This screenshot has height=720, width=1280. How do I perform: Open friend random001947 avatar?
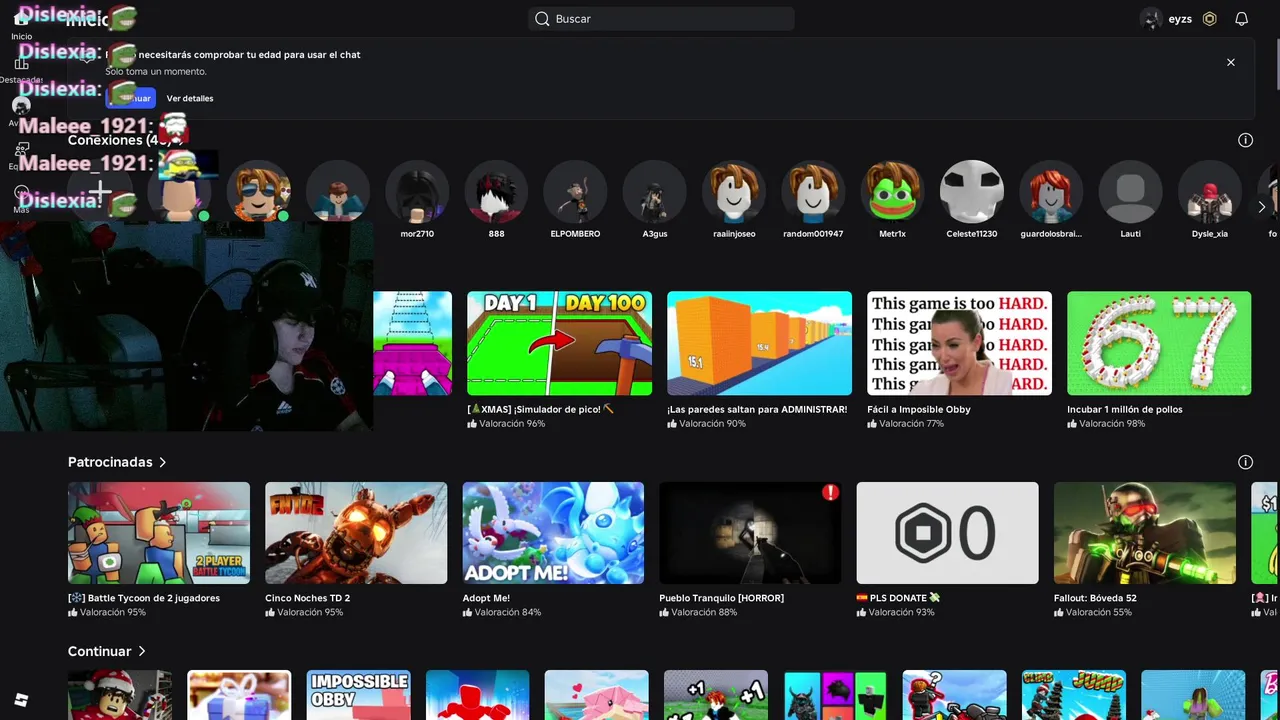click(x=813, y=192)
